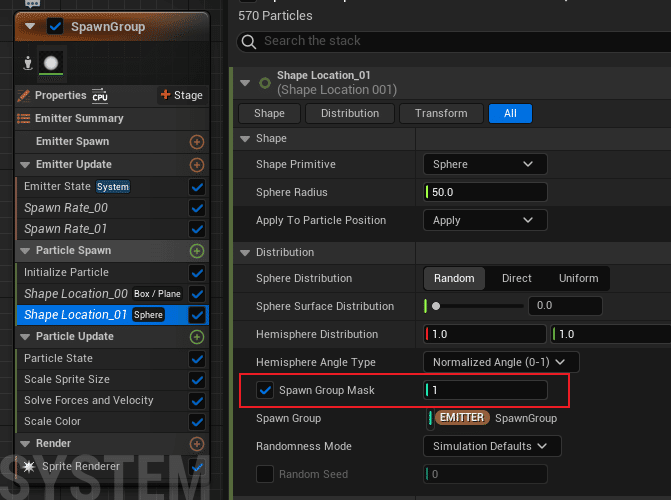This screenshot has height=500, width=671.
Task: Collapse the Render section
Action: (25, 444)
